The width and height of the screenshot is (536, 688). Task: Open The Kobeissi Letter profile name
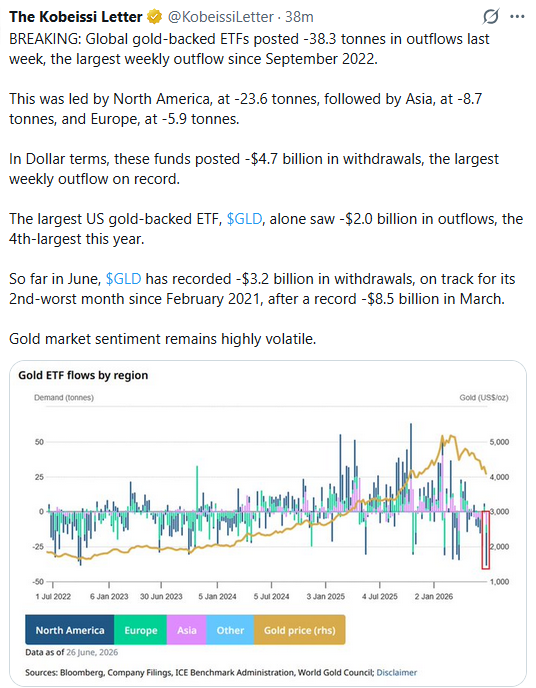76,17
